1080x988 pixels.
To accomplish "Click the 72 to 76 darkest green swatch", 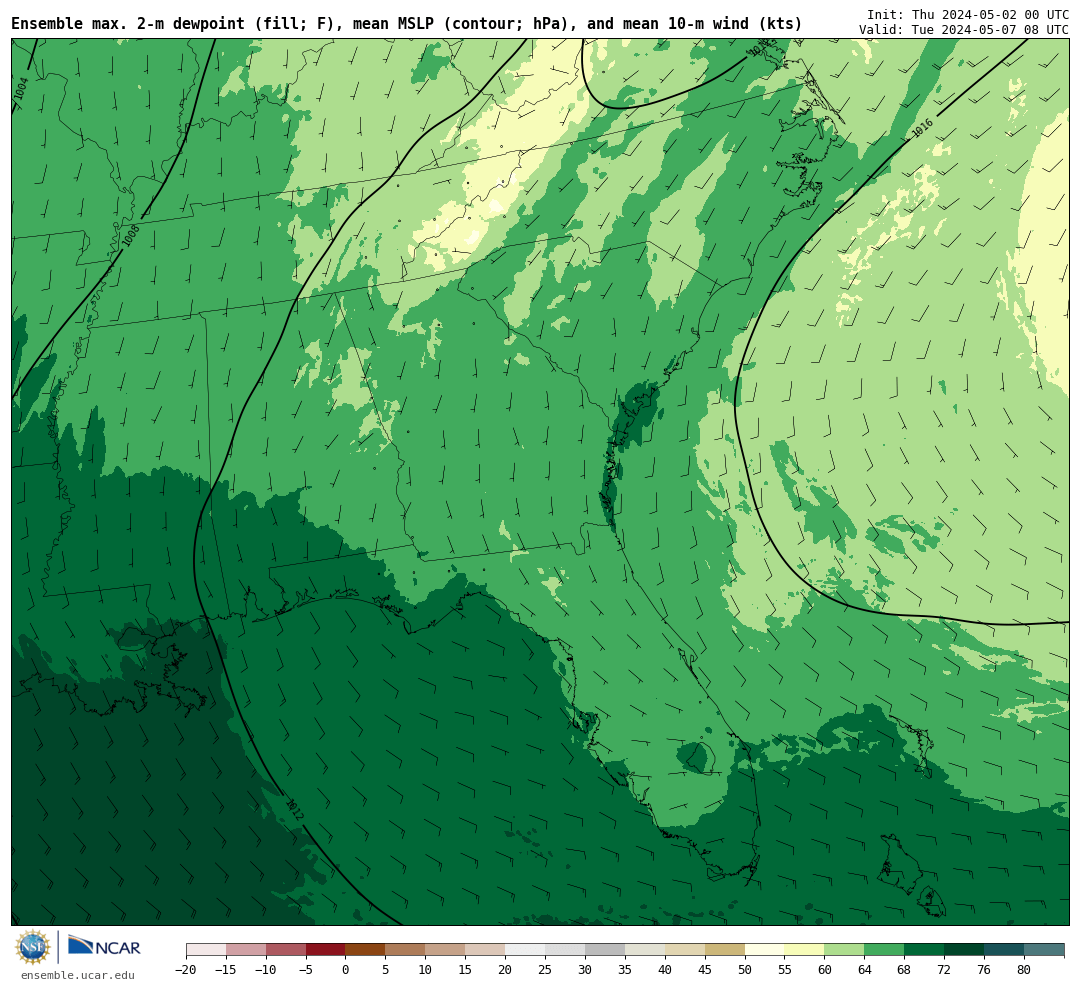I will click(965, 950).
